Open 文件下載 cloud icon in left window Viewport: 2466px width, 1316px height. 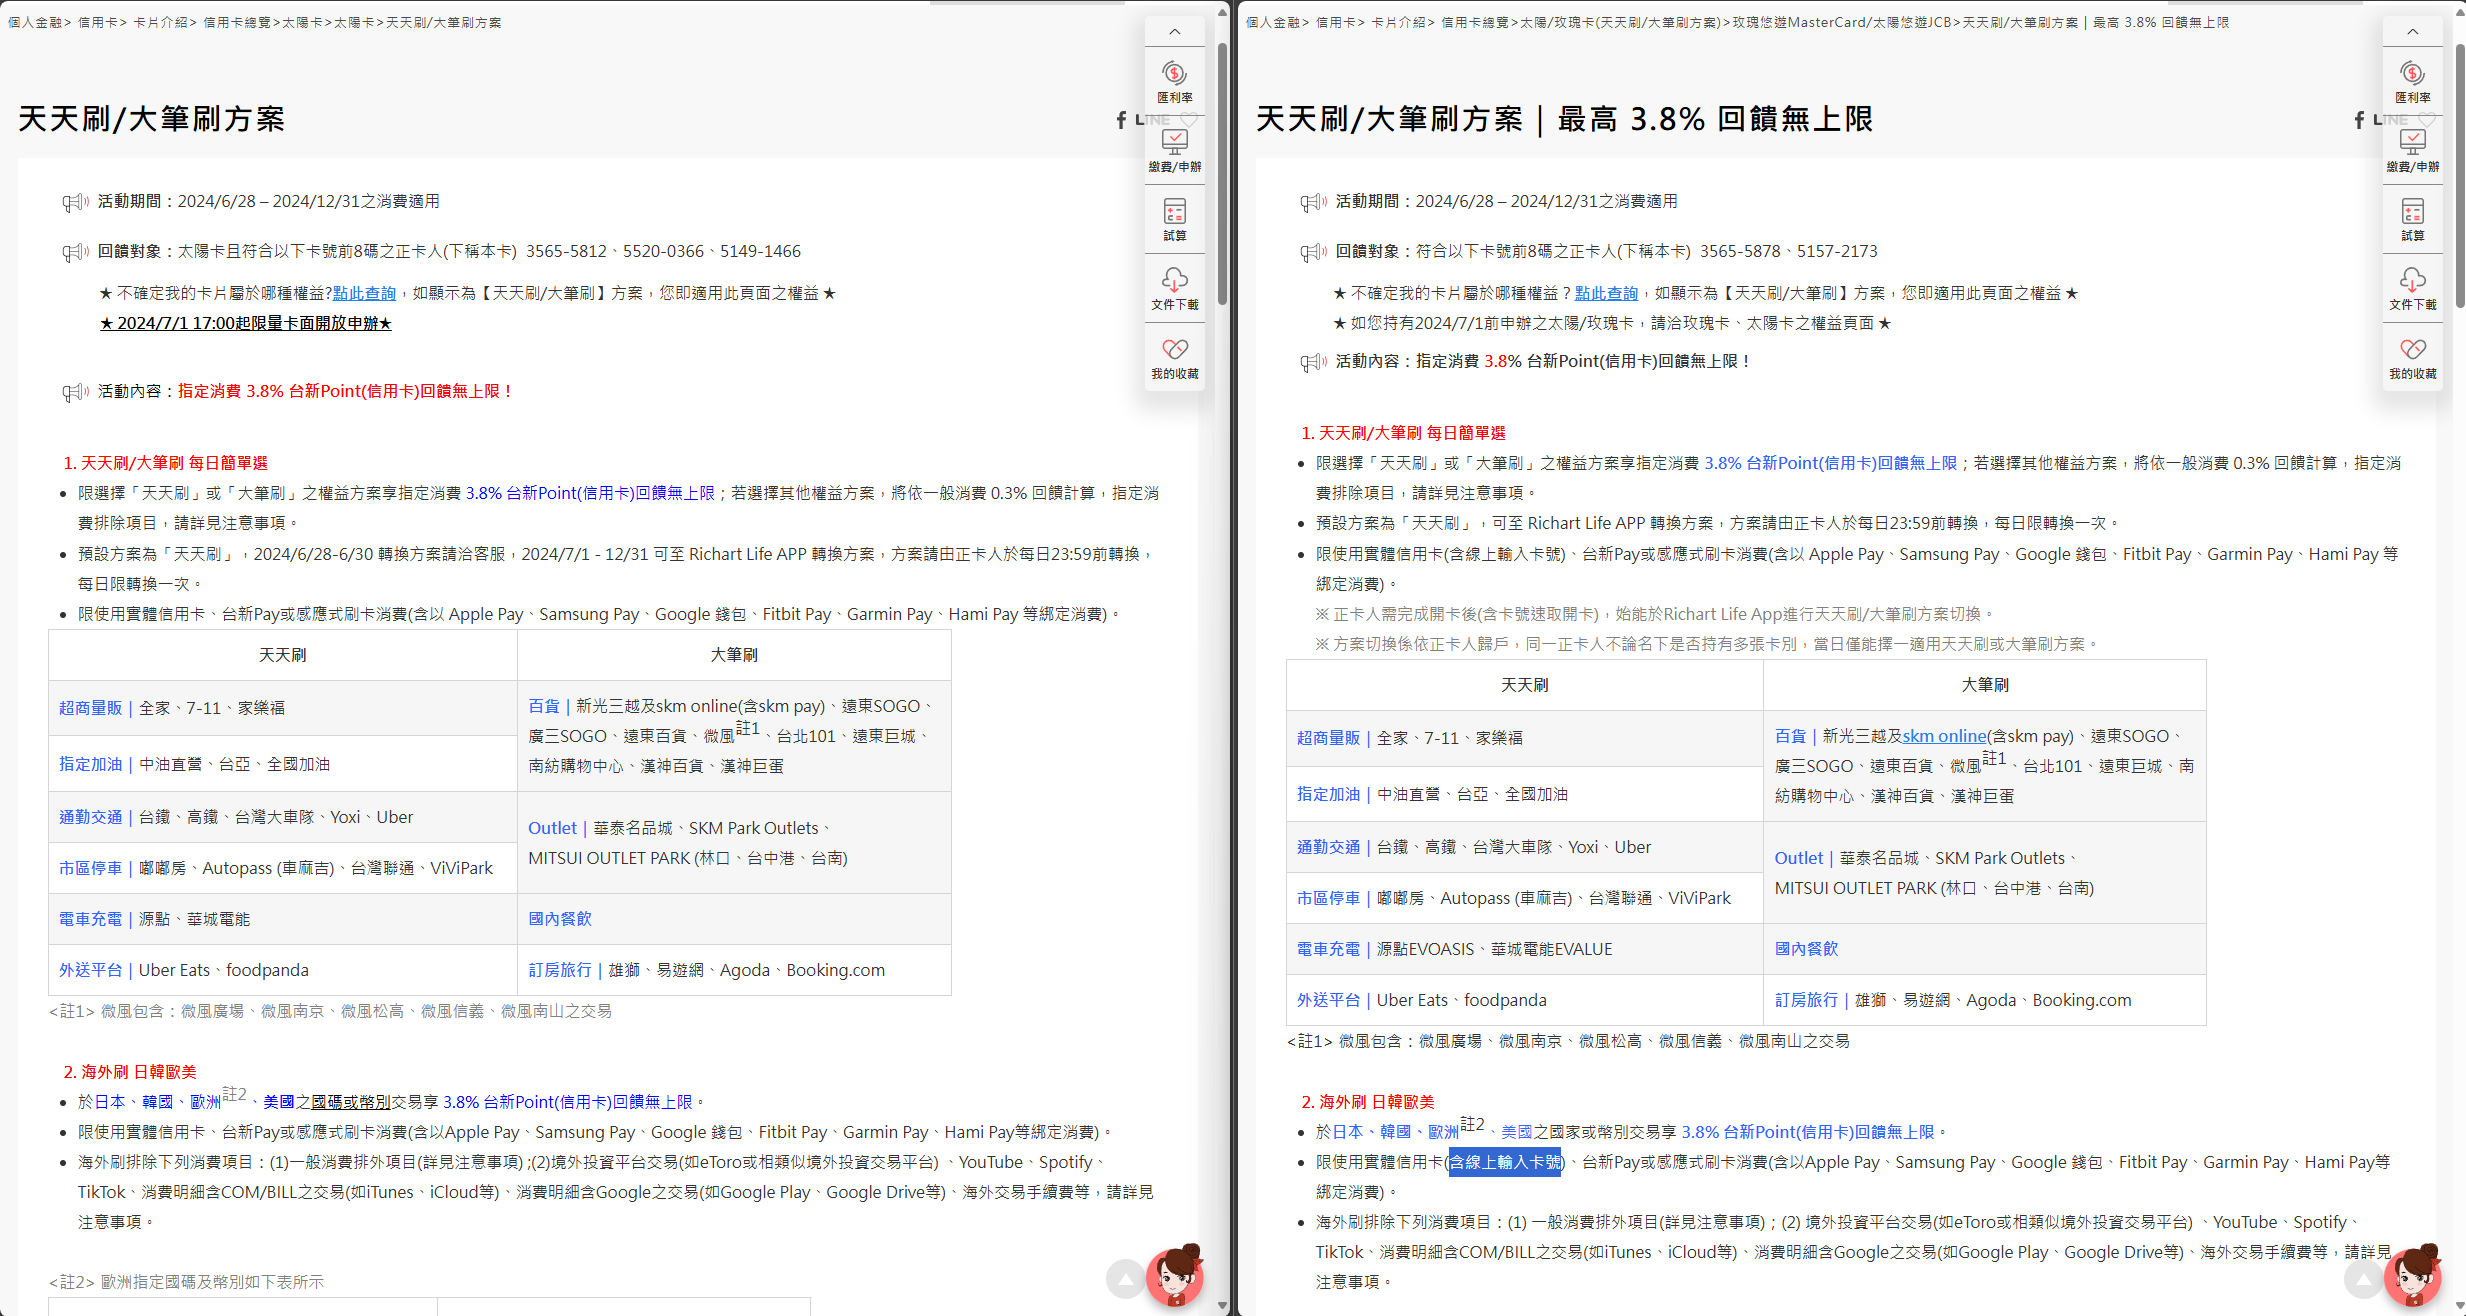(x=1174, y=289)
